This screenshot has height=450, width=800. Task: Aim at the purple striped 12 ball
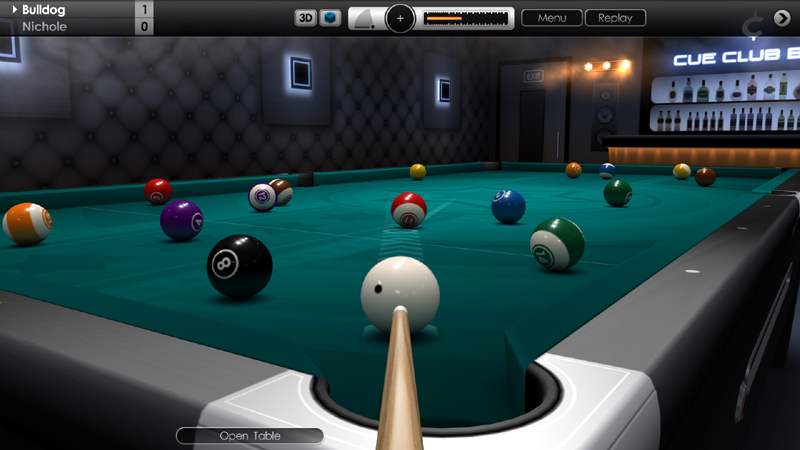click(x=262, y=197)
